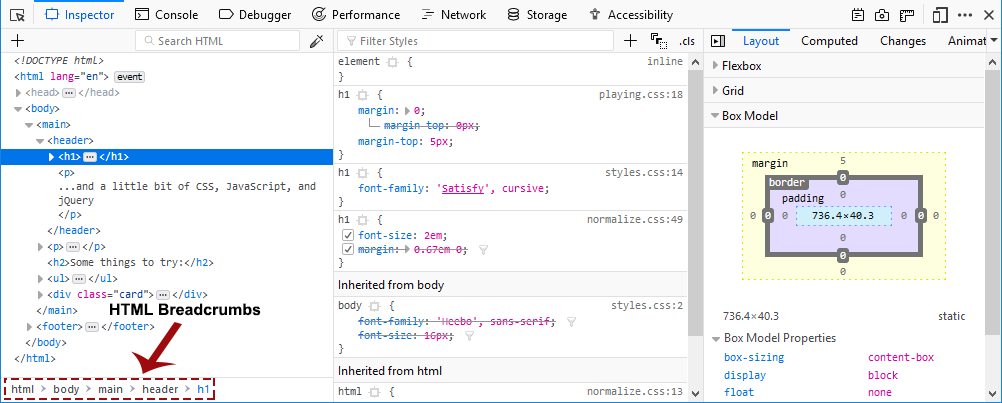1002x403 pixels.
Task: Expand the footer element in the tree
Action: click(30, 326)
